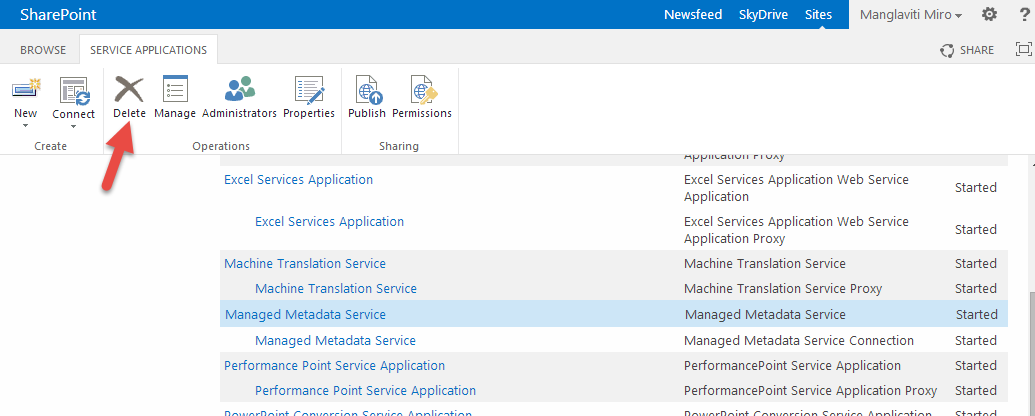Open the top-level Excel Services Application link
Screen dimensions: 1035x416
coord(298,180)
